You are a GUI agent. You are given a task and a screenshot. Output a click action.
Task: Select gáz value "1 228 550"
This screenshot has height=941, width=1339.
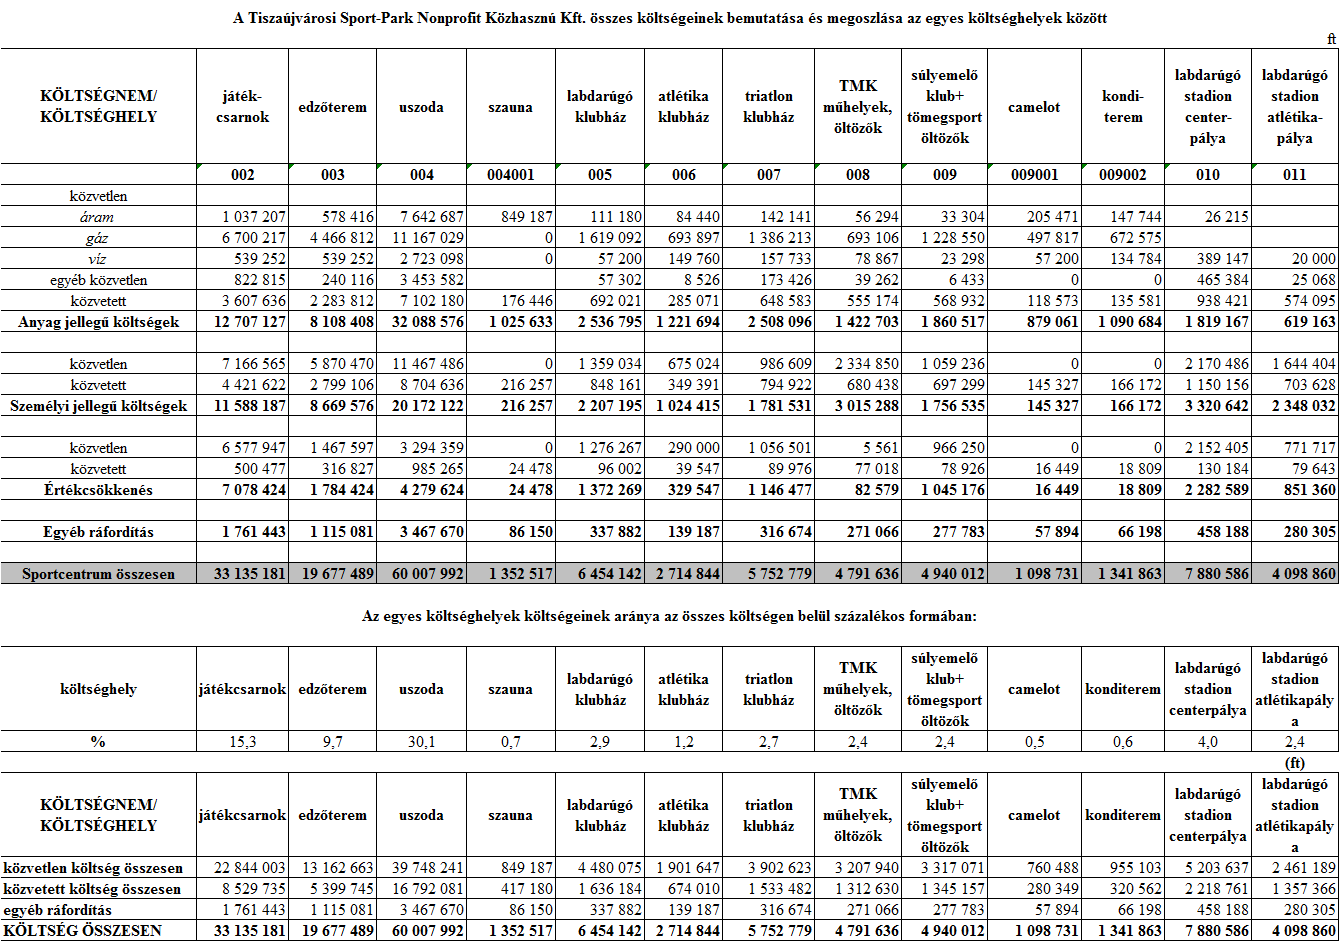click(950, 238)
